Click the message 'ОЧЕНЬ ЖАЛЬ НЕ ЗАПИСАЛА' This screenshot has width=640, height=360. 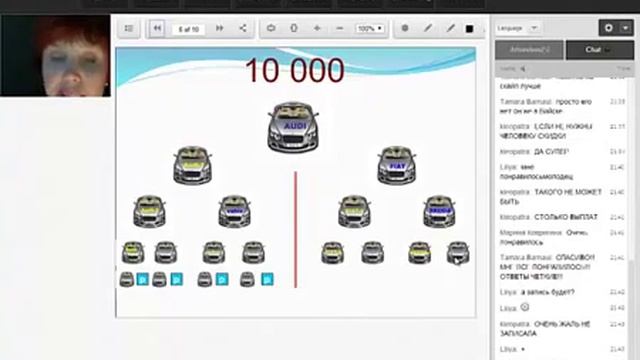pos(545,329)
